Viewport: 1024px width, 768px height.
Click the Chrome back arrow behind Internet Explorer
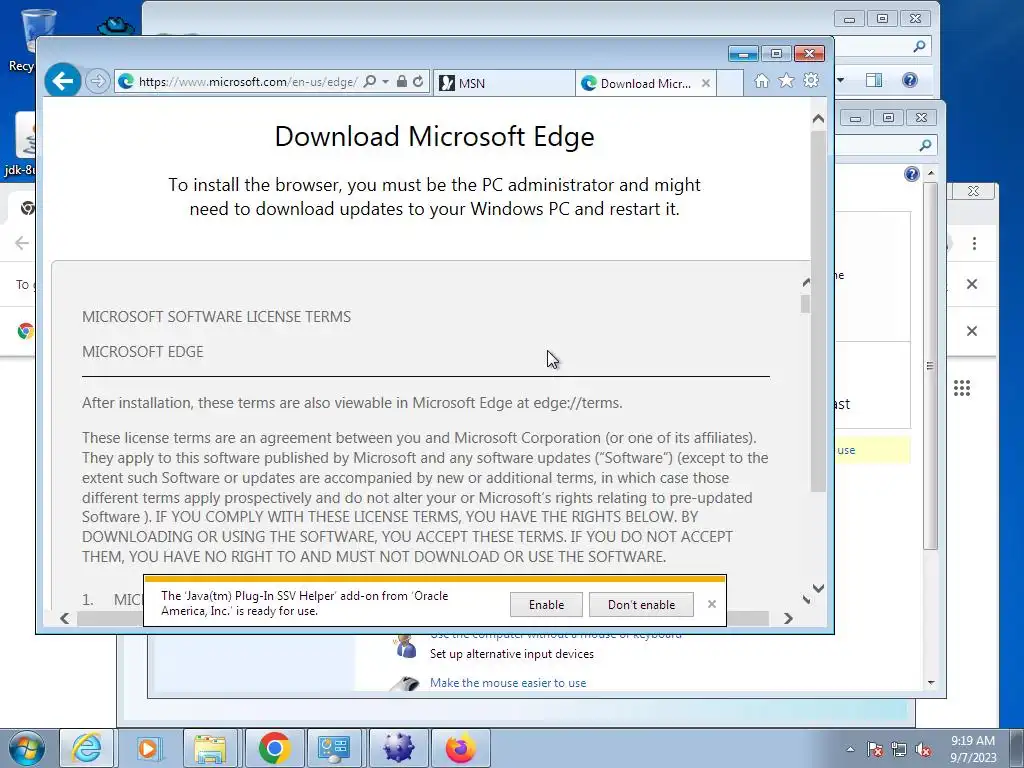(22, 243)
